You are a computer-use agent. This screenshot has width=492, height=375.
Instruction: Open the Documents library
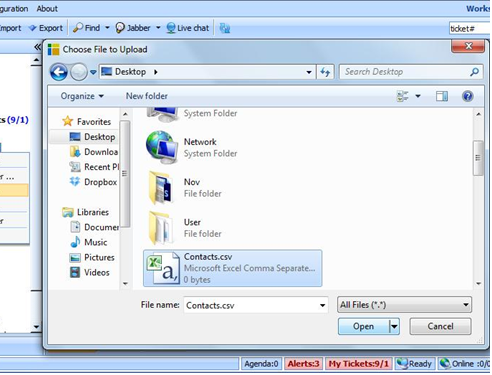coord(94,227)
